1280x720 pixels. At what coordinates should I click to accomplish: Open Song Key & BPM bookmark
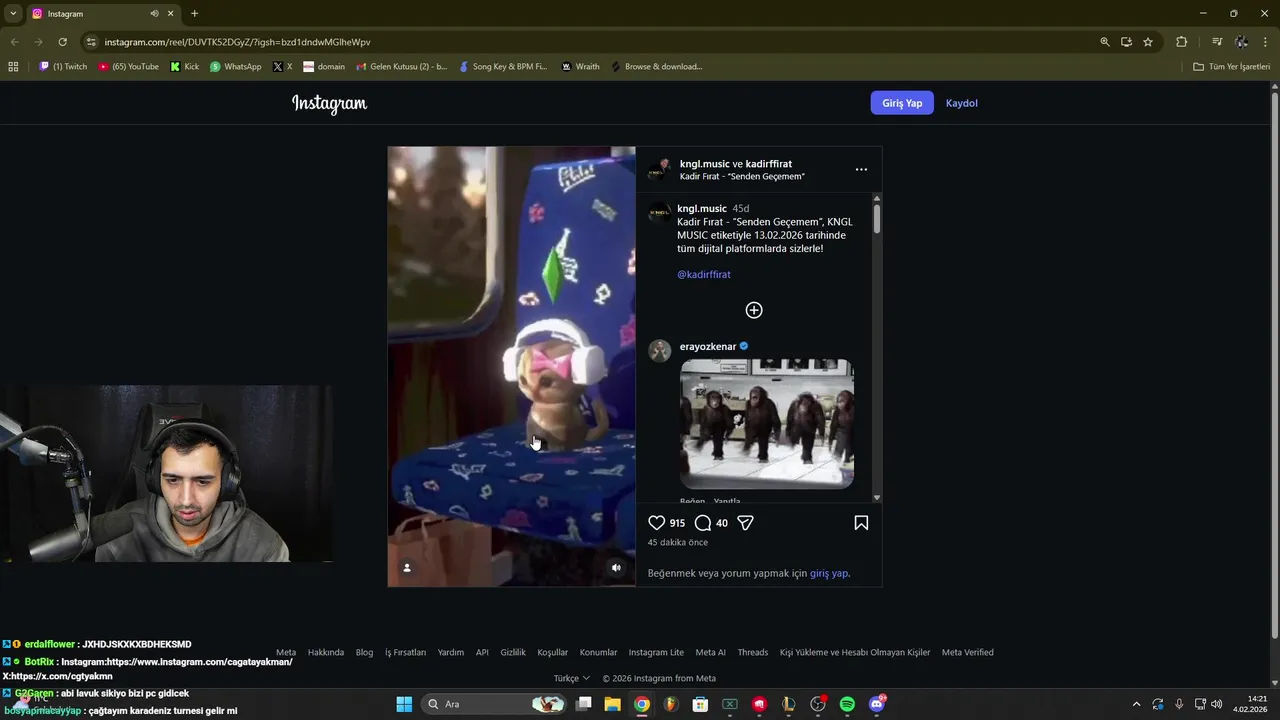pos(503,67)
